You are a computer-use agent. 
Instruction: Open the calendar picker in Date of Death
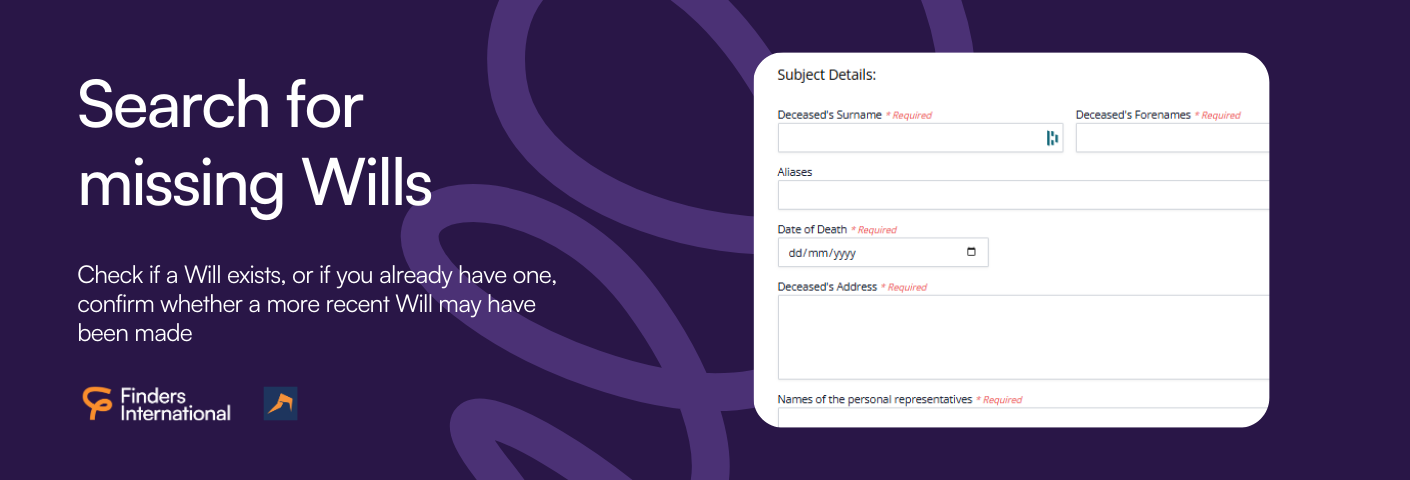tap(971, 252)
